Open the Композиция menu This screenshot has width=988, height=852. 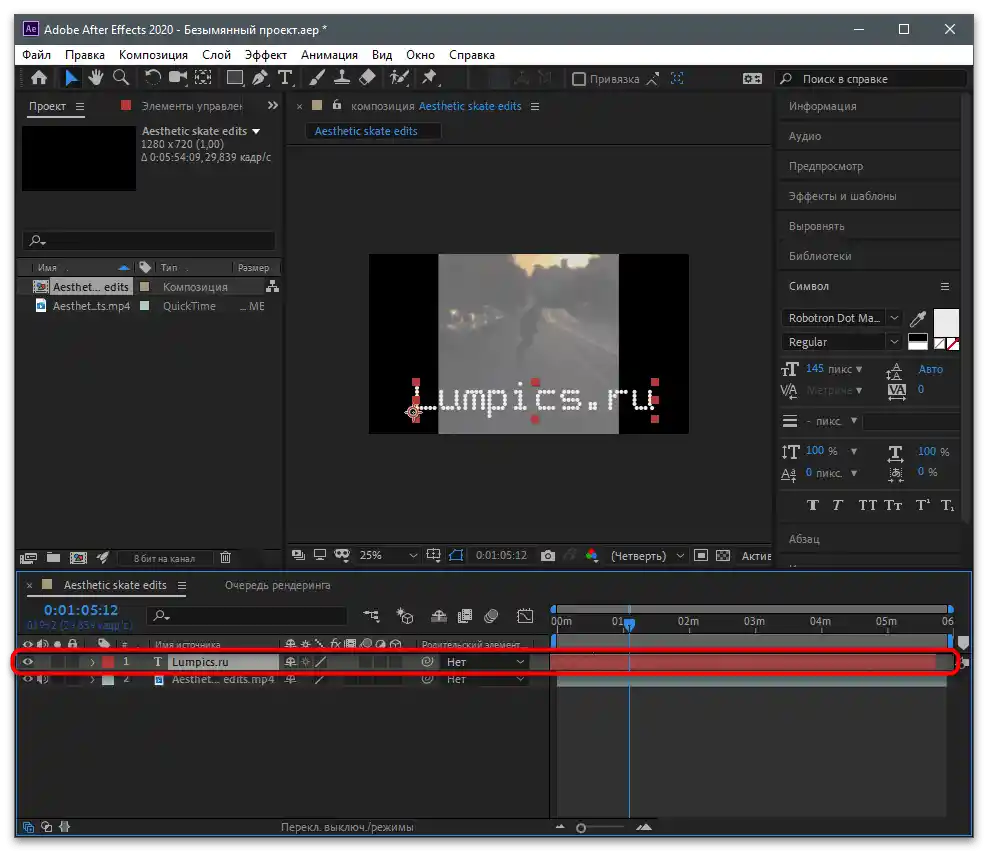153,55
